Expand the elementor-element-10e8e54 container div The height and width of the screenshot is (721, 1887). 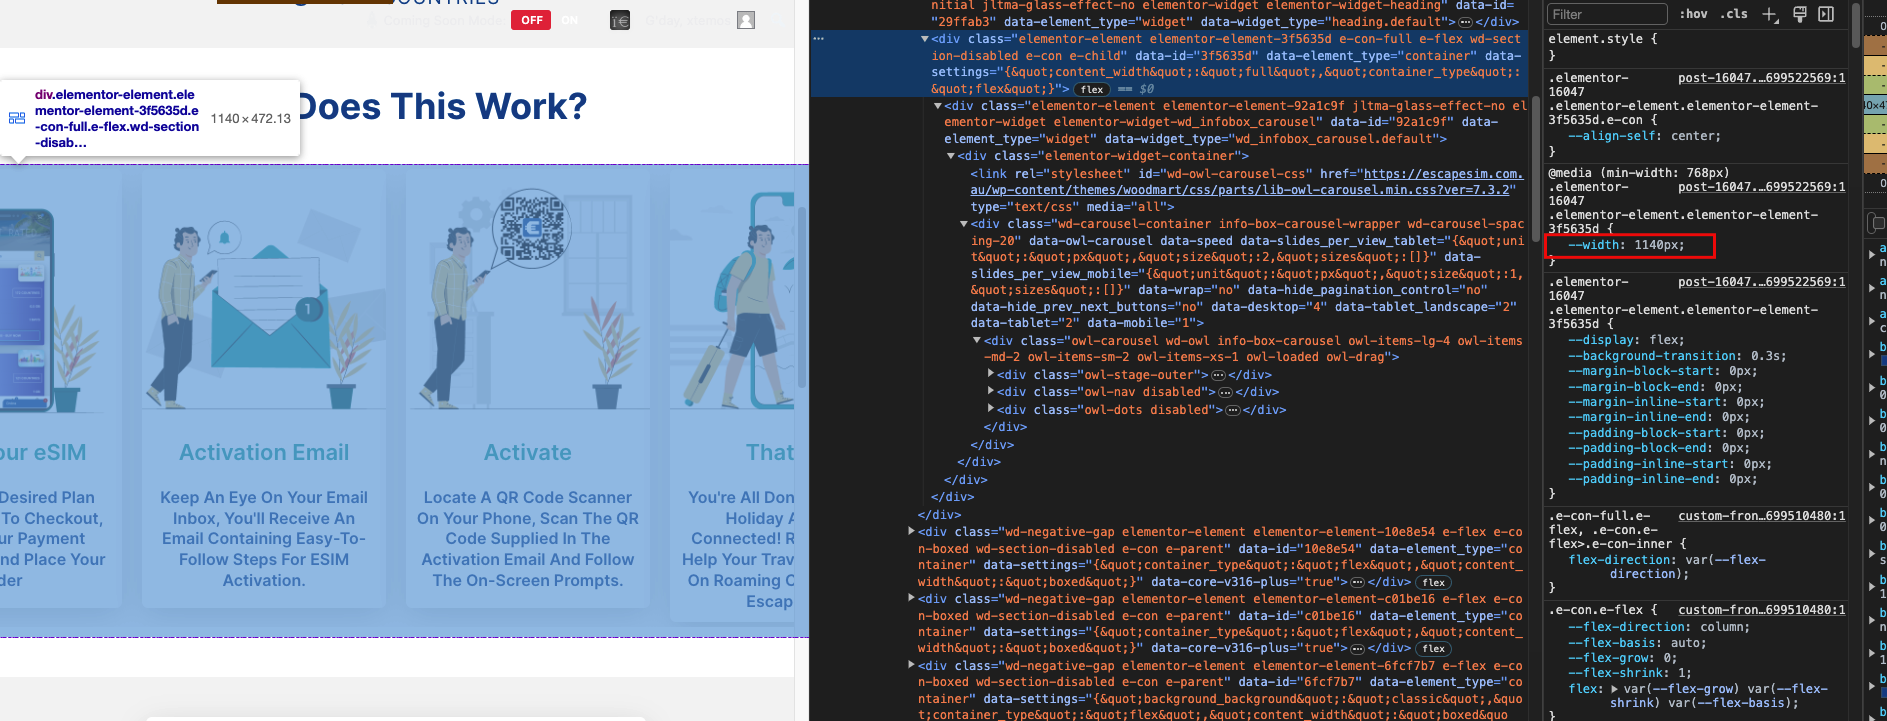point(911,532)
